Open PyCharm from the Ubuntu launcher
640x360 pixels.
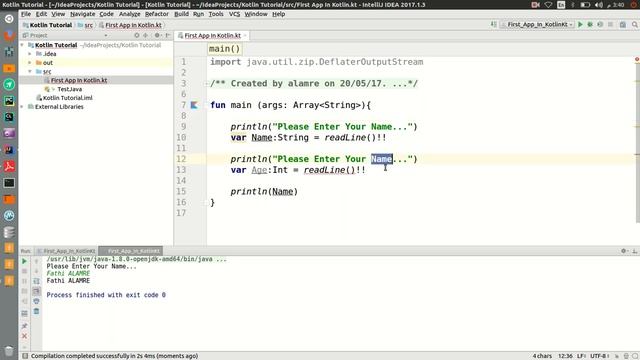point(9,101)
